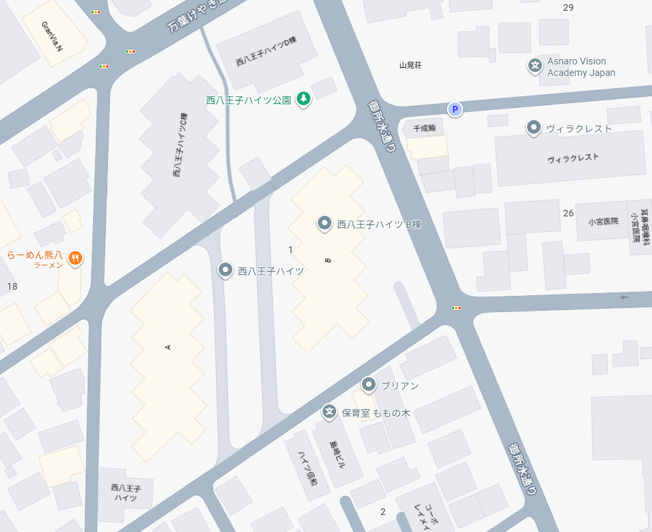Viewport: 652px width, 532px height.
Task: Select the 小宮医院 clinic building
Action: pos(603,222)
